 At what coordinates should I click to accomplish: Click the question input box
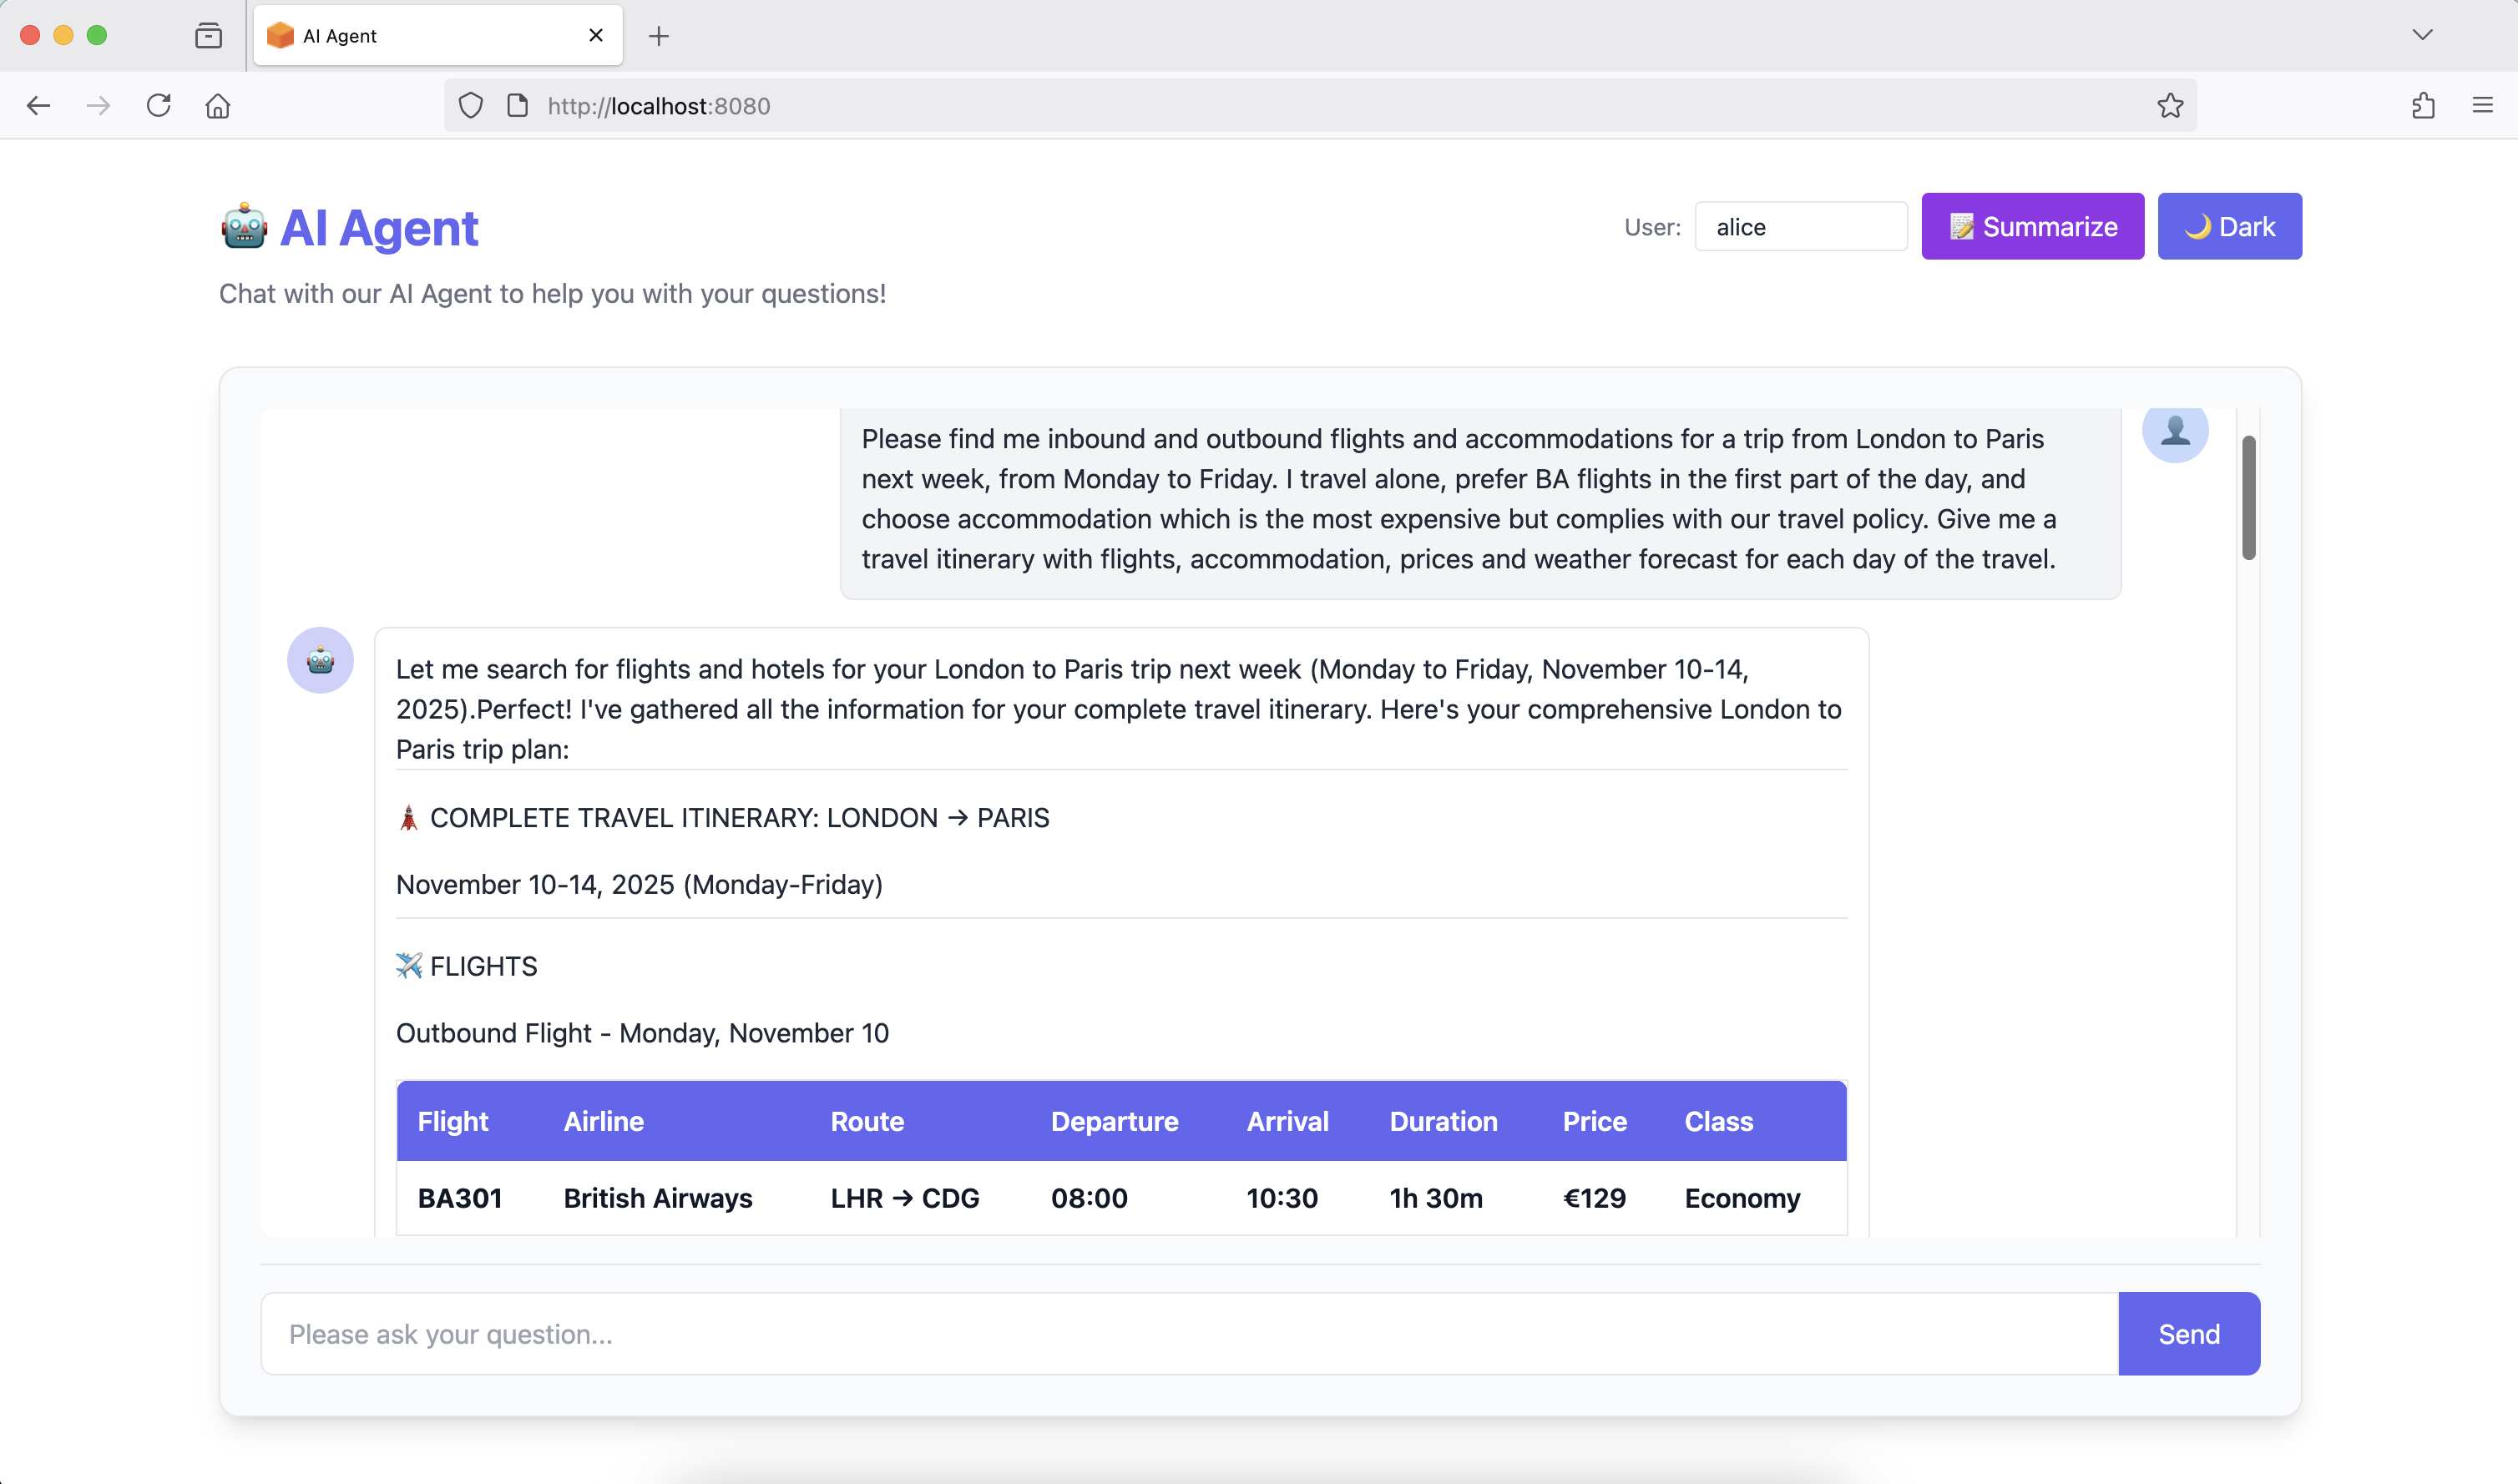[x=1188, y=1333]
